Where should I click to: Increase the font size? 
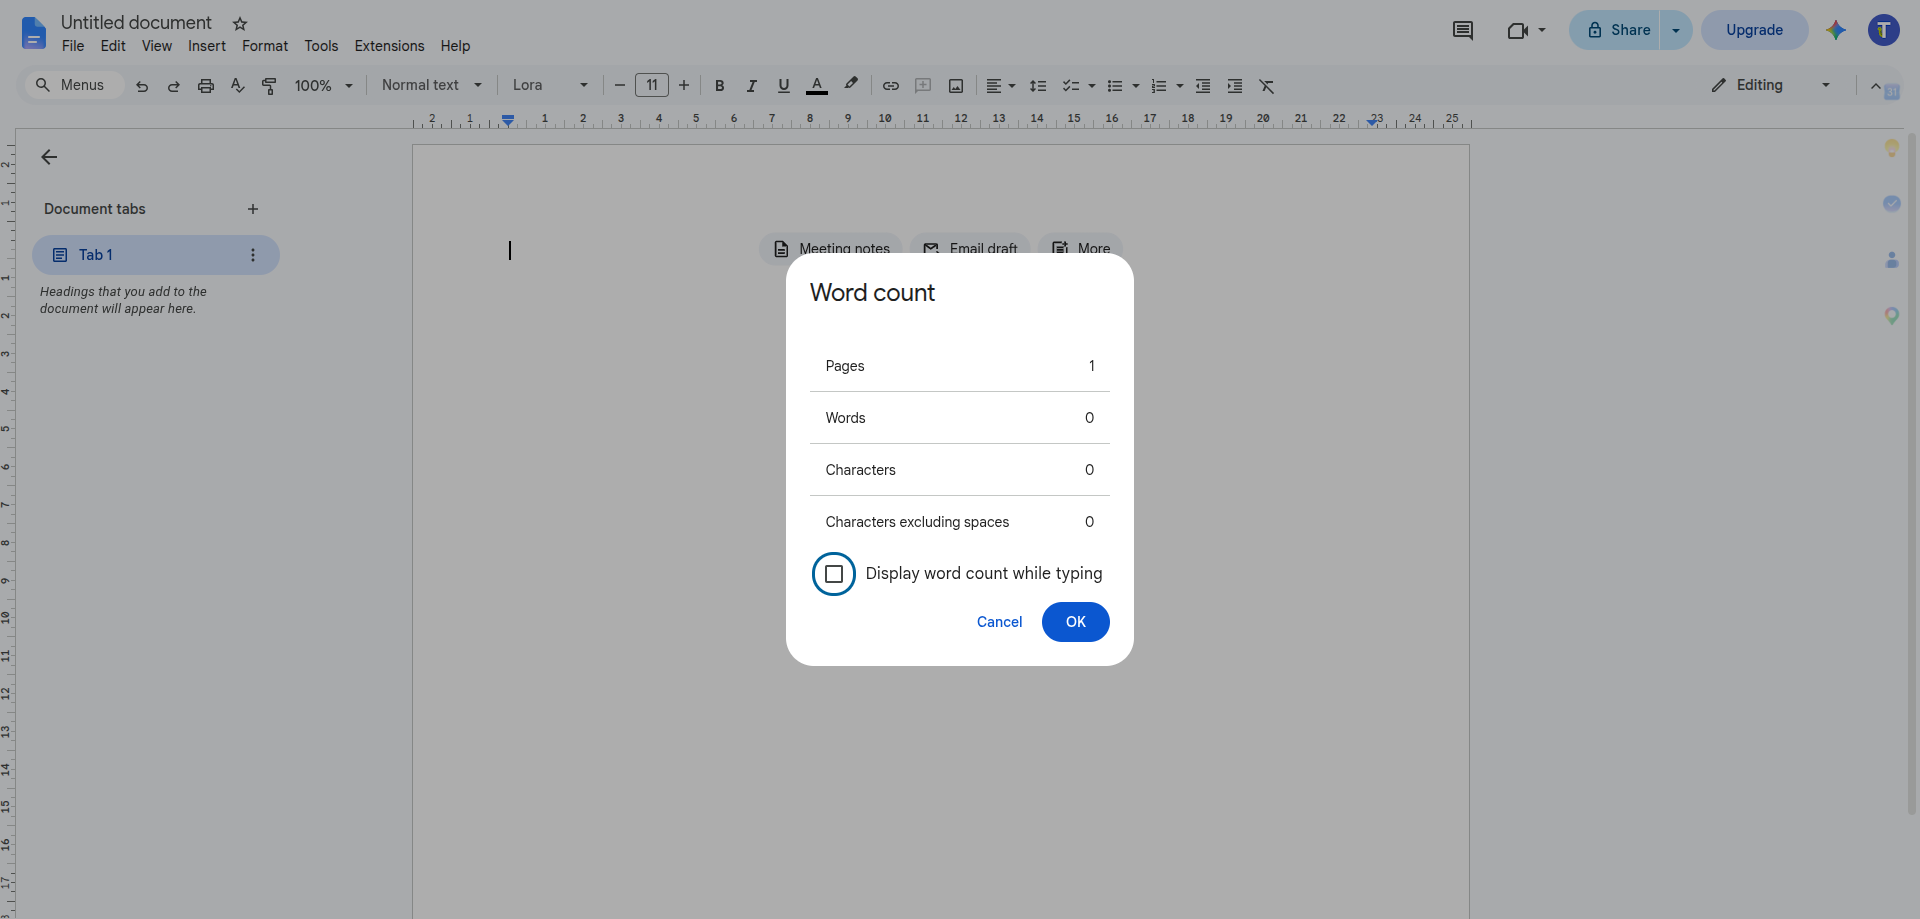(x=684, y=86)
